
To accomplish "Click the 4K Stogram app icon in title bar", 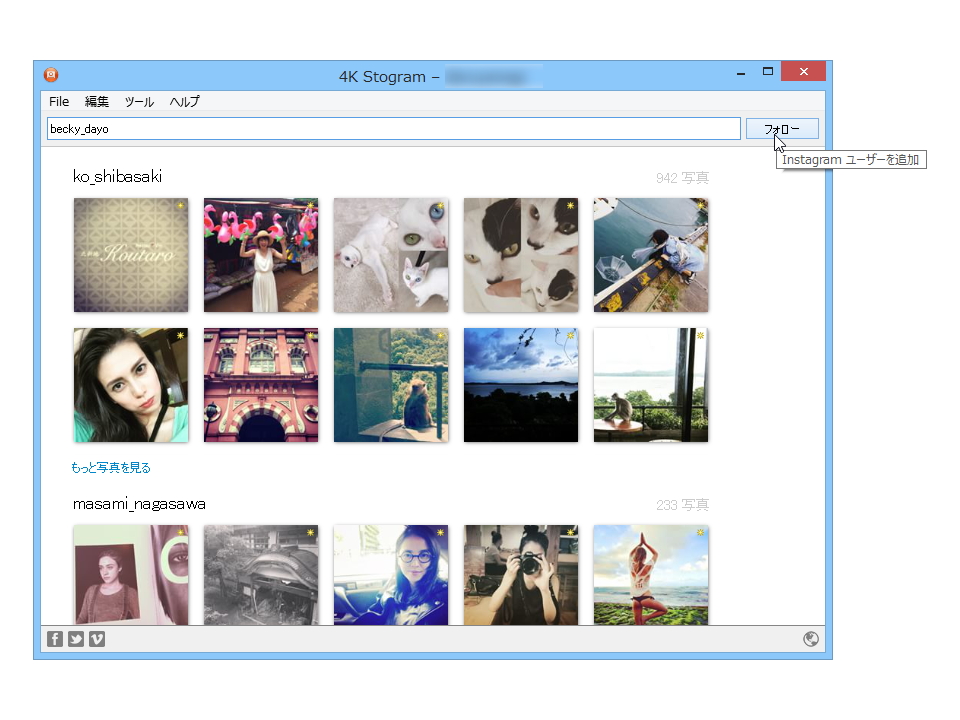I will click(51, 75).
